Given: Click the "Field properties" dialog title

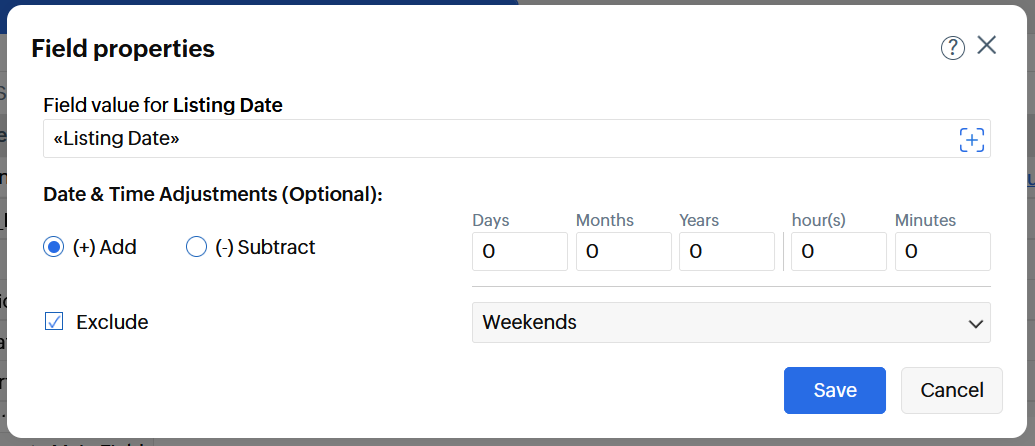Looking at the screenshot, I should tap(123, 48).
